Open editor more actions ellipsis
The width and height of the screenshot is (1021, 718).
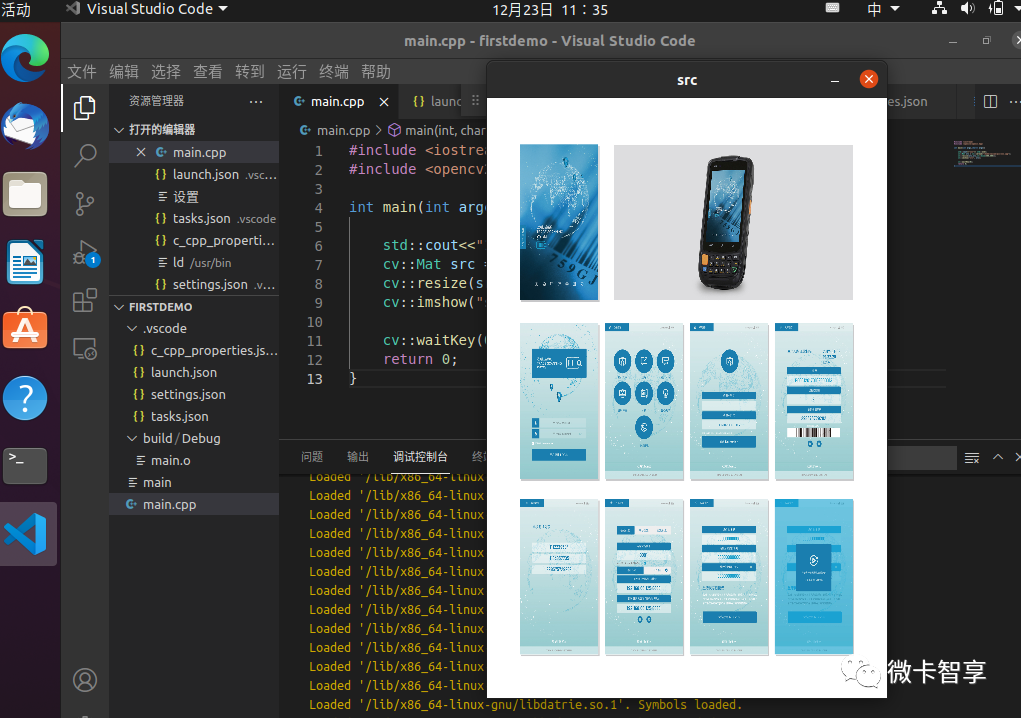click(x=1016, y=102)
